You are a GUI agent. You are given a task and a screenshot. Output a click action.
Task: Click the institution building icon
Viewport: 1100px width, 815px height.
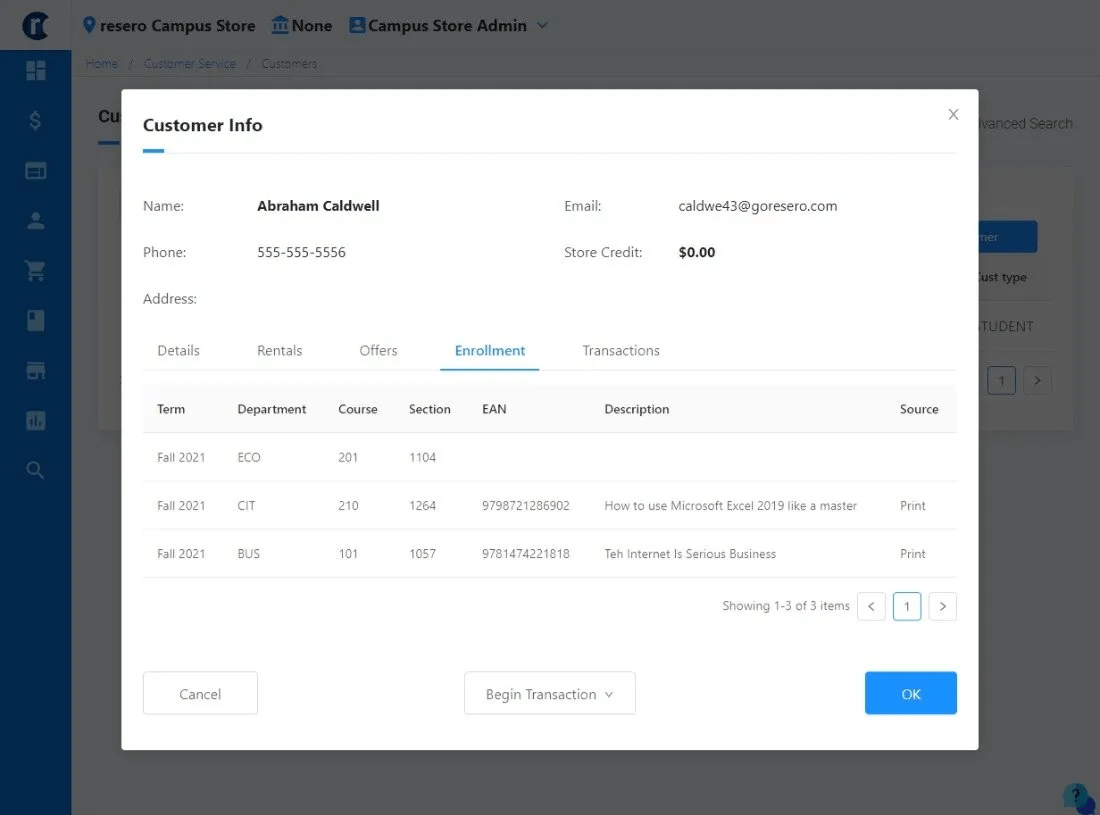pyautogui.click(x=280, y=25)
